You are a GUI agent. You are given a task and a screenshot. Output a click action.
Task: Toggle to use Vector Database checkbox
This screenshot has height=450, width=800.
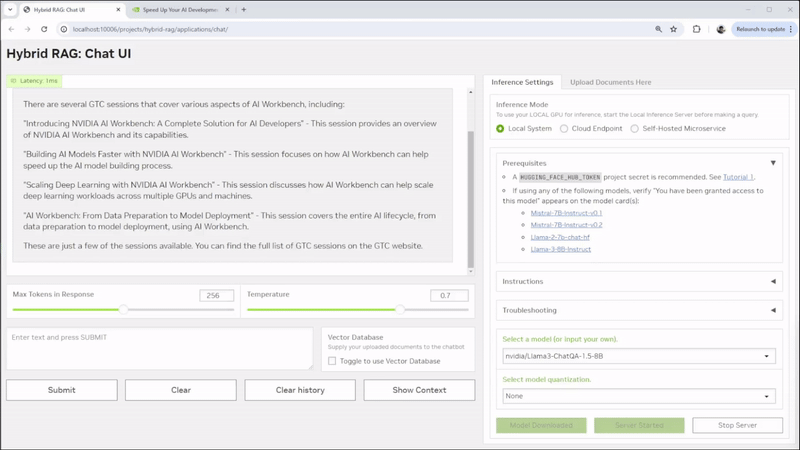tap(332, 361)
